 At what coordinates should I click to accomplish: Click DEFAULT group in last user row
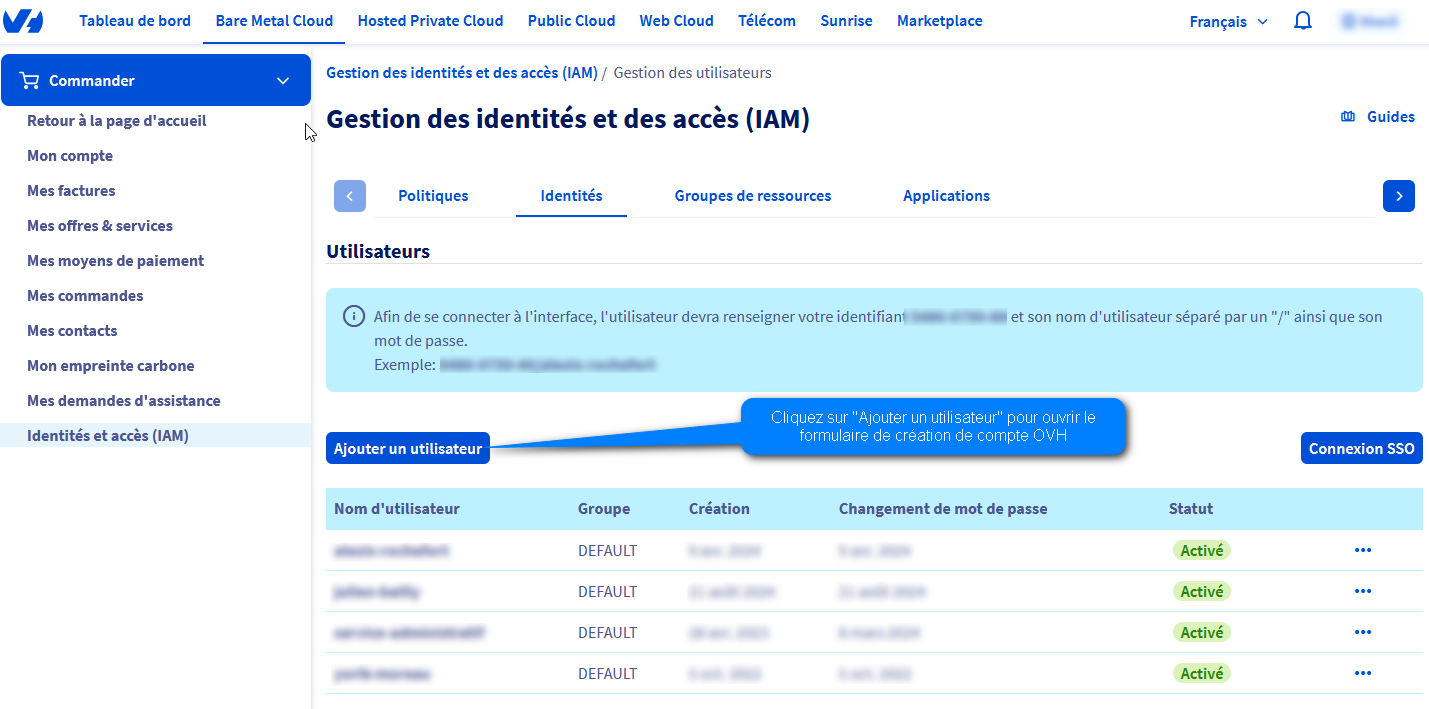pos(607,674)
